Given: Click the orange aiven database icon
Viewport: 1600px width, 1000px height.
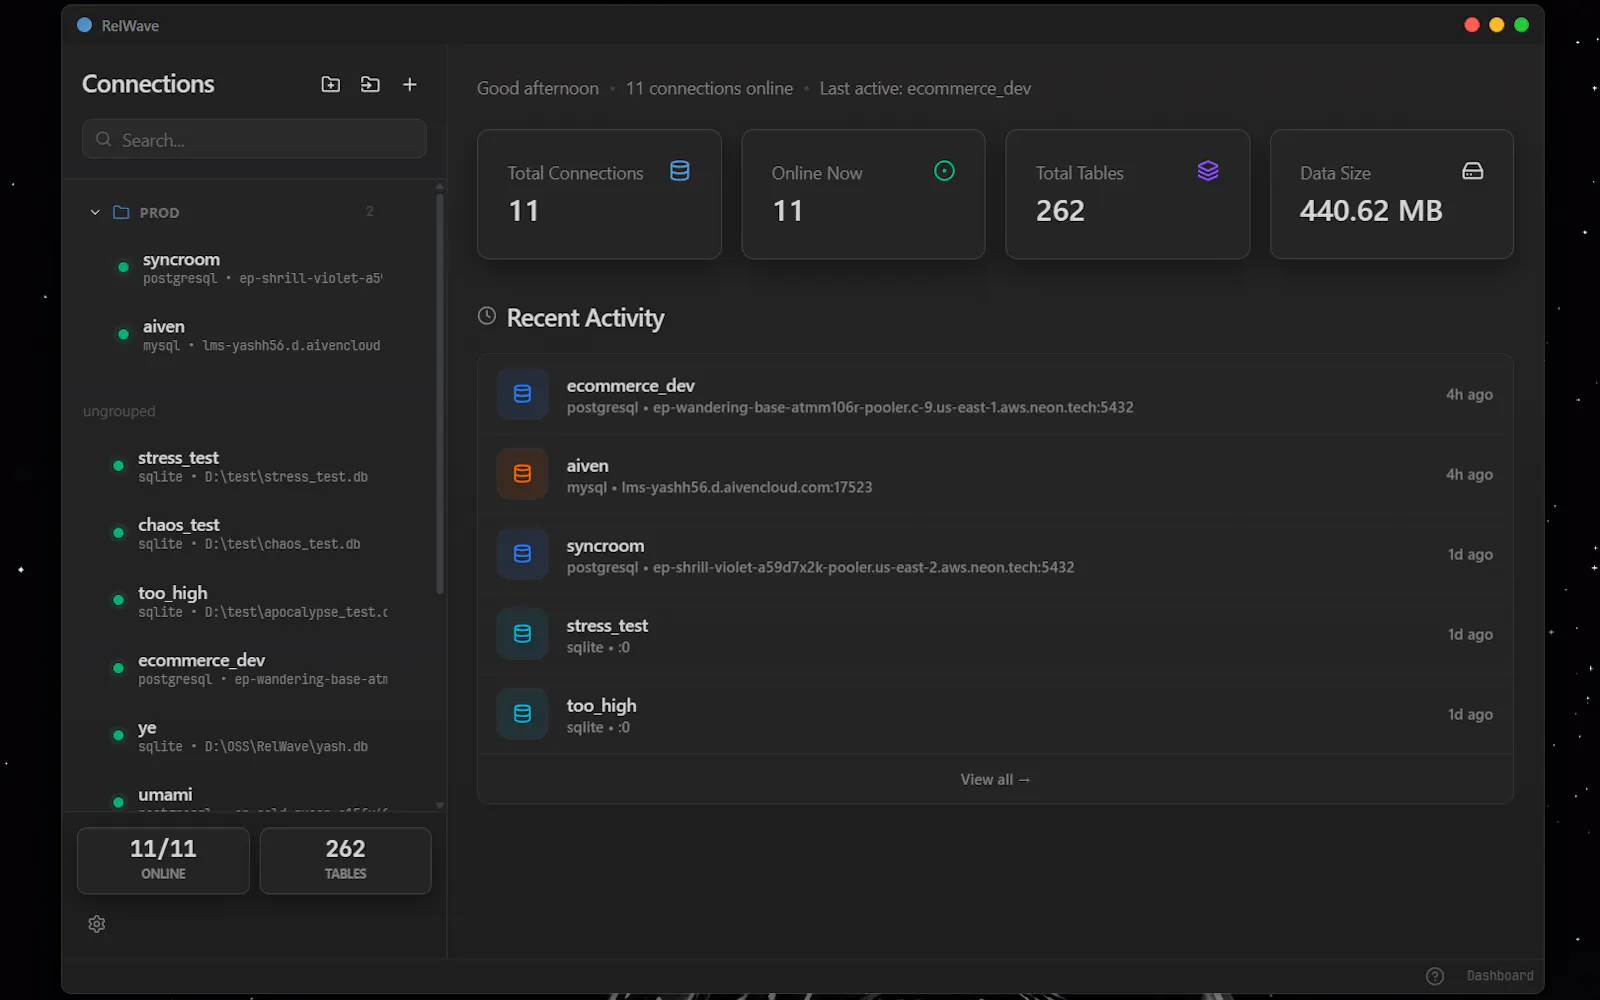Looking at the screenshot, I should click(522, 474).
